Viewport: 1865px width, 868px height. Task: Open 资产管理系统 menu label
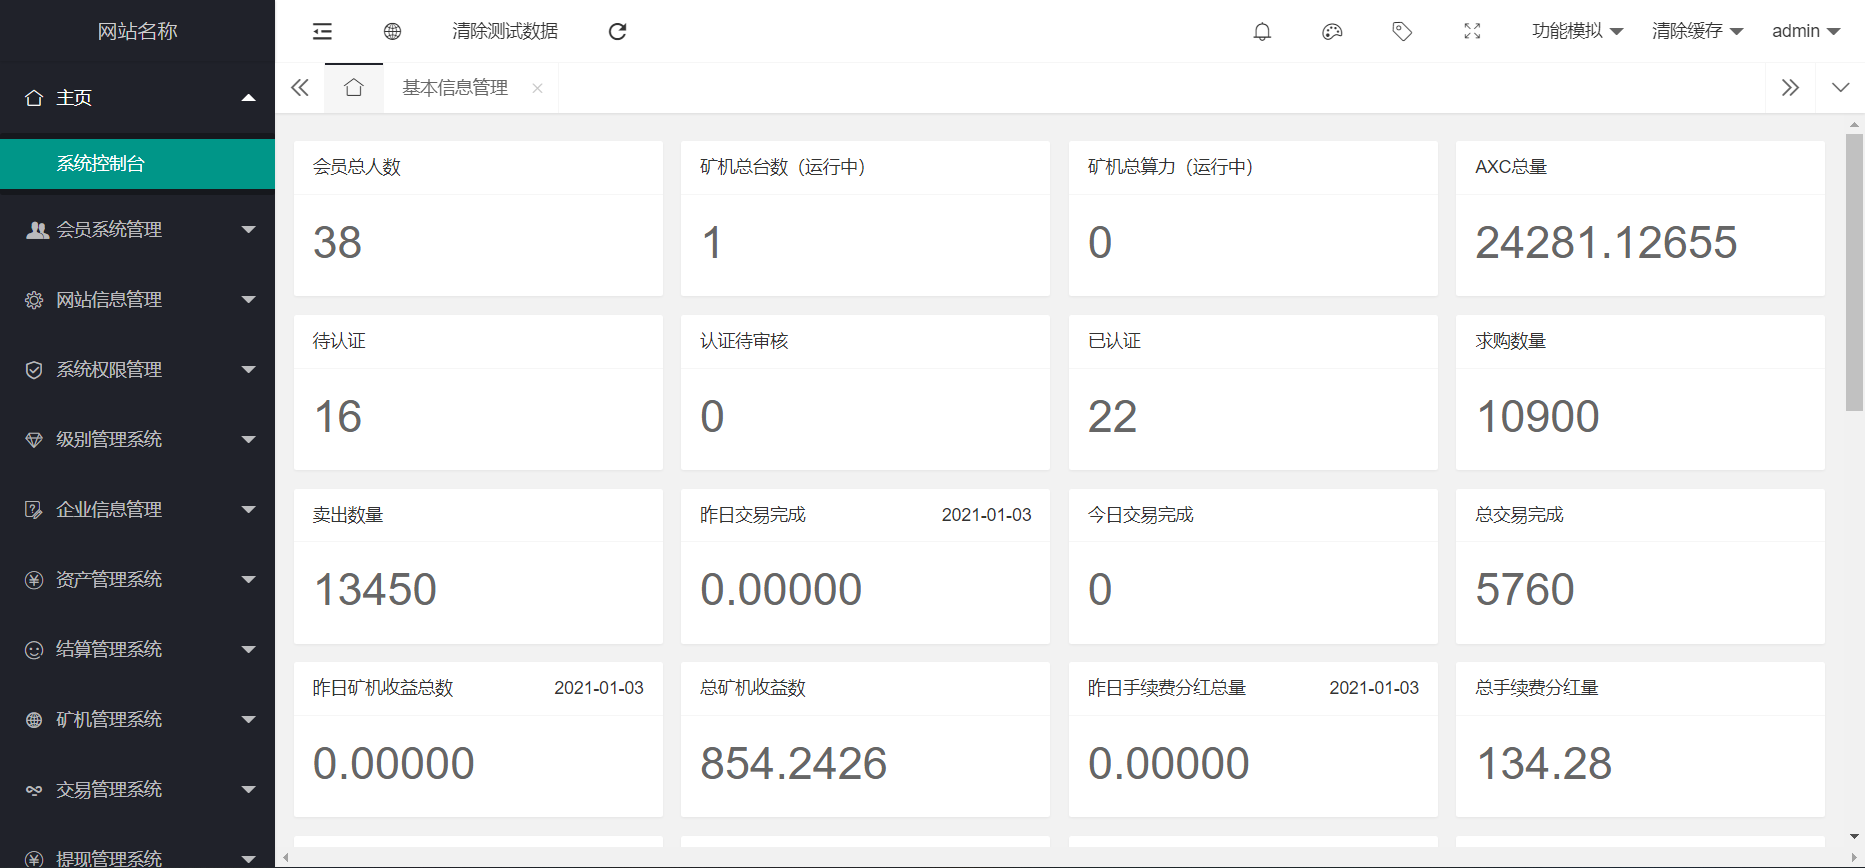coord(109,580)
